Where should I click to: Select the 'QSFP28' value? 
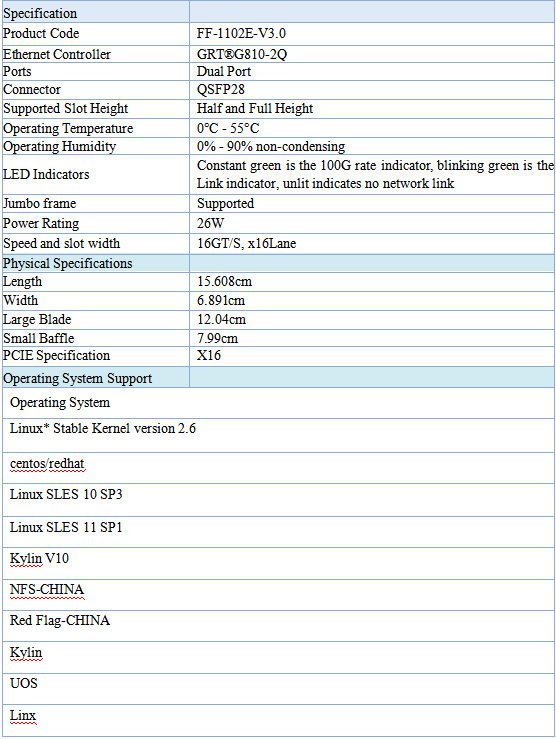pyautogui.click(x=221, y=90)
